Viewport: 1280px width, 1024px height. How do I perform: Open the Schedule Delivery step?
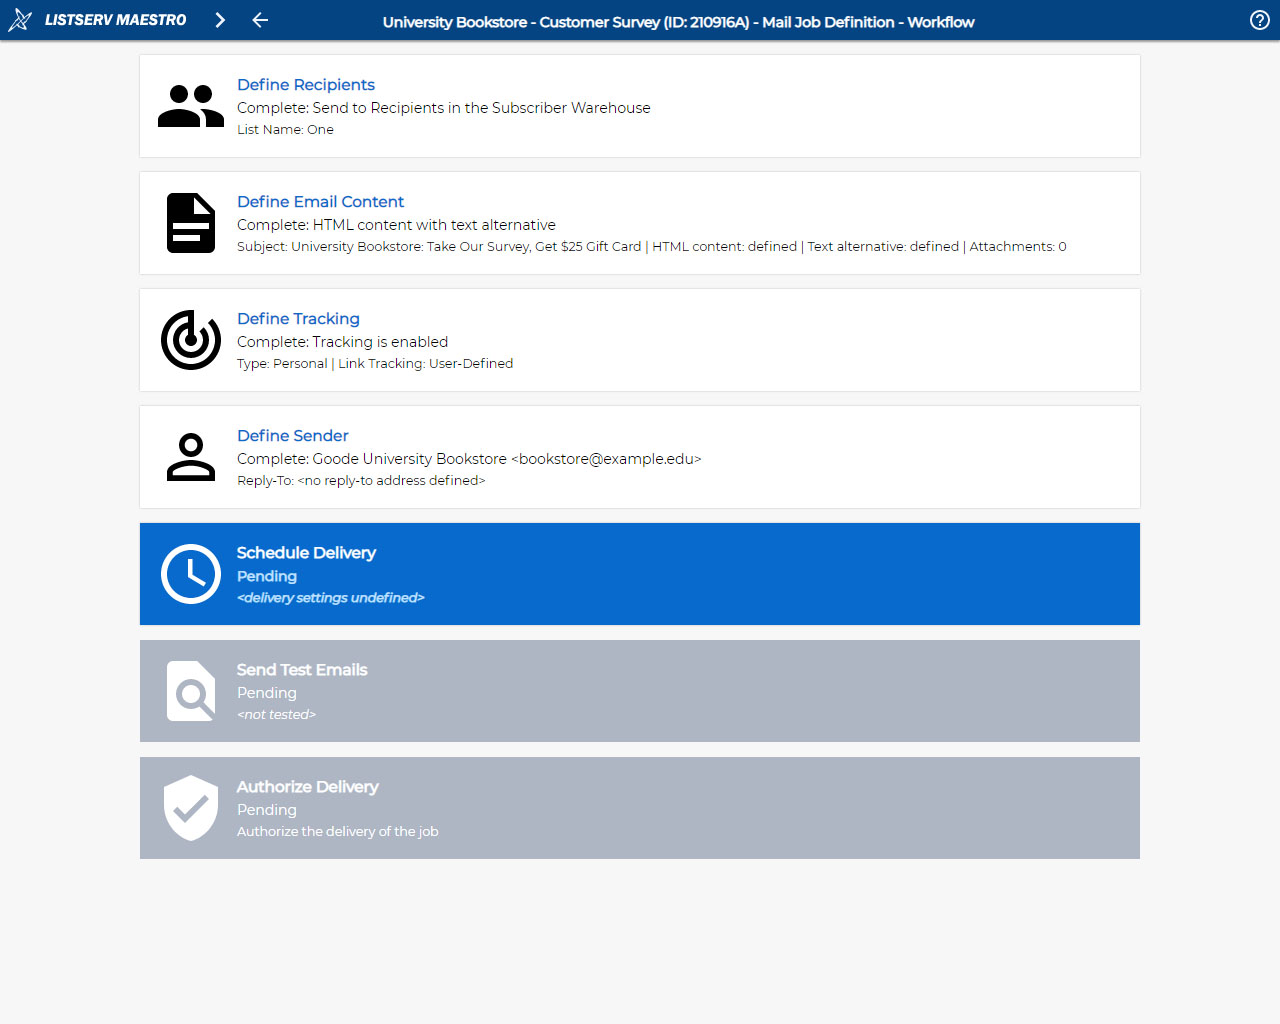point(640,574)
